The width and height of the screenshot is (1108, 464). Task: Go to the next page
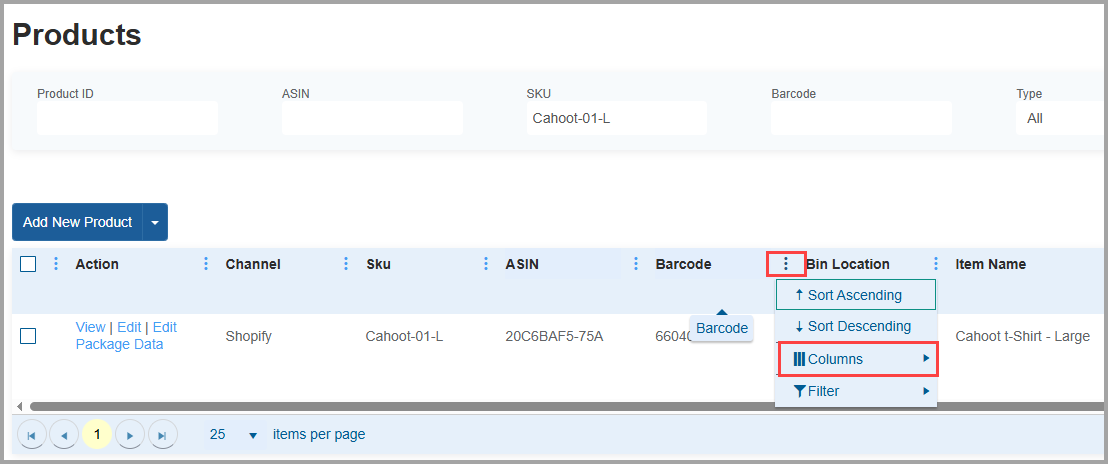(x=129, y=435)
